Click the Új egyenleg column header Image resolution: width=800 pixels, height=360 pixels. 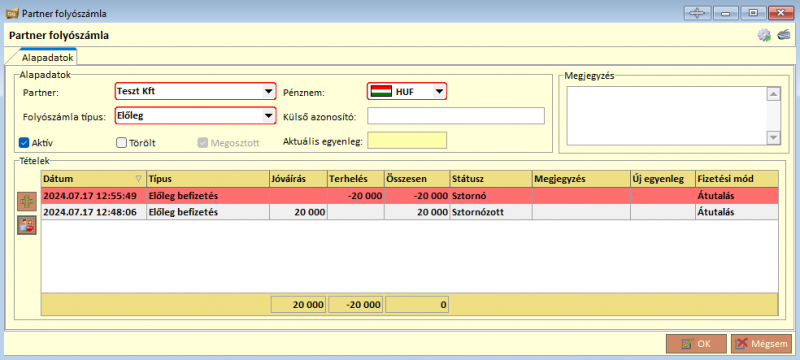click(663, 179)
